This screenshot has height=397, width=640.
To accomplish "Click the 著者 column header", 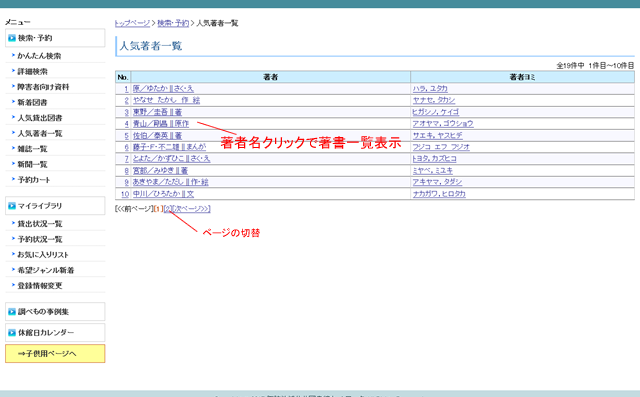I will click(271, 77).
